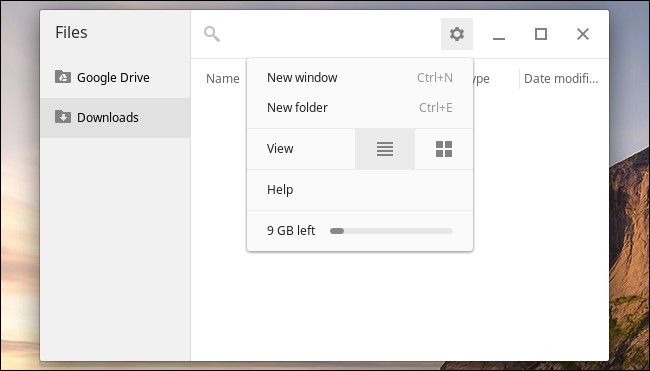The height and width of the screenshot is (371, 650).
Task: Choose New folder menu entry
Action: point(360,107)
